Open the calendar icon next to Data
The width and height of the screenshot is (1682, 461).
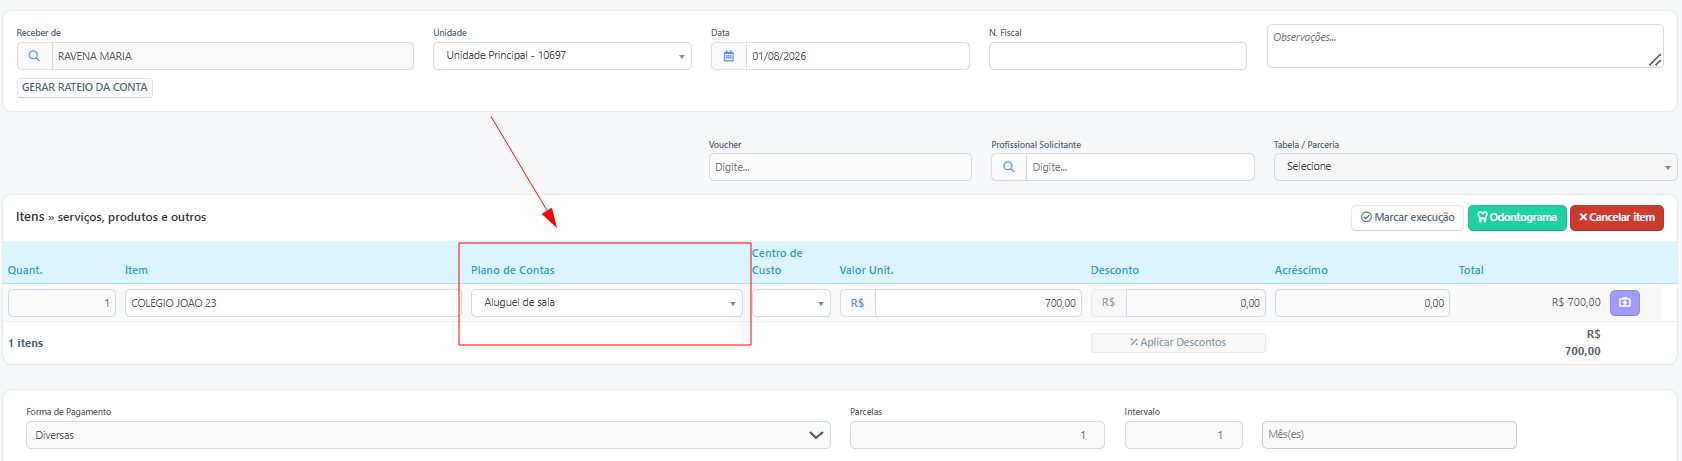click(x=729, y=56)
